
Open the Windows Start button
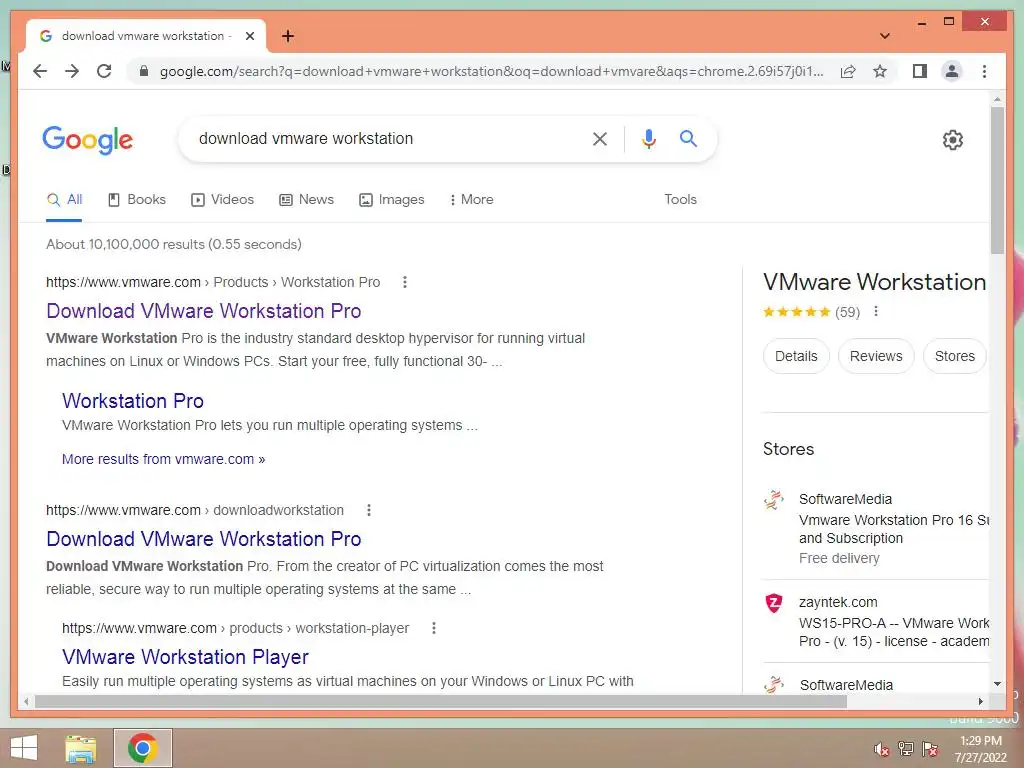(x=24, y=748)
